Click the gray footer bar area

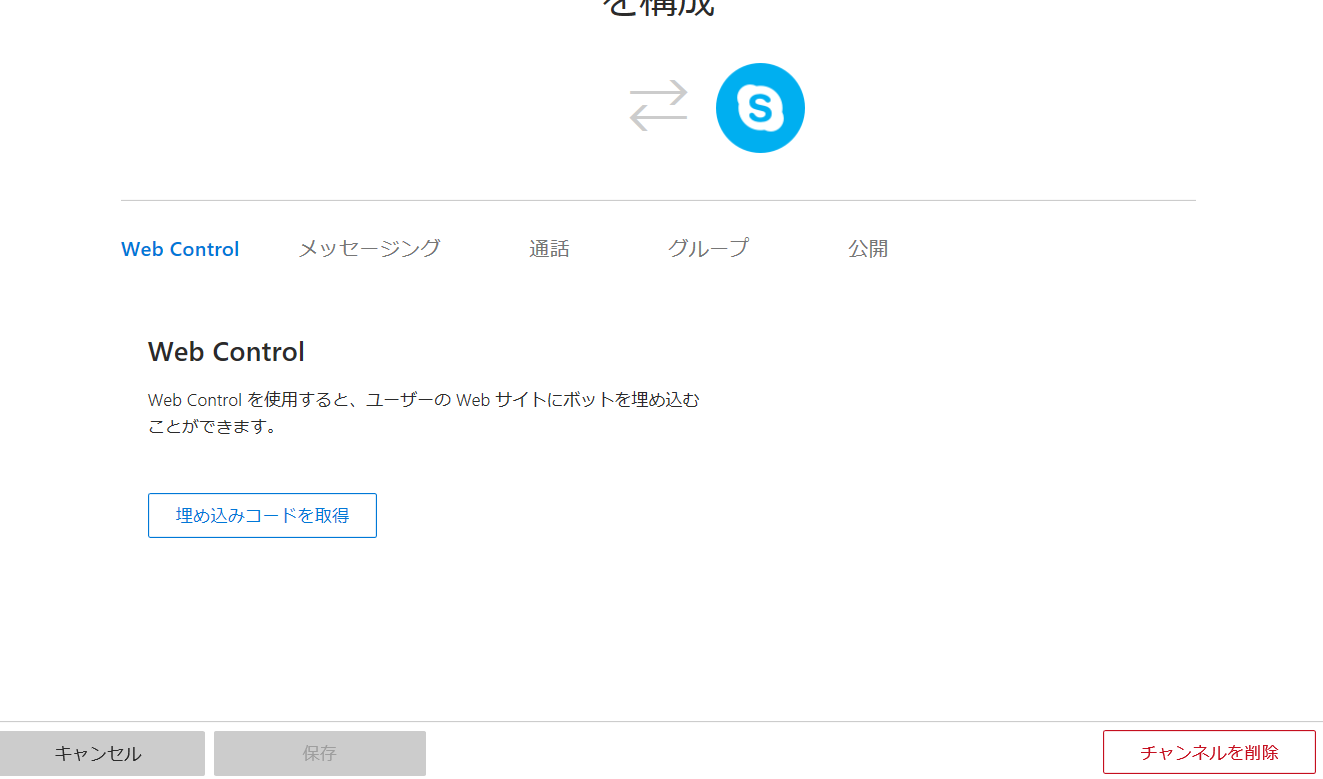pos(660,753)
